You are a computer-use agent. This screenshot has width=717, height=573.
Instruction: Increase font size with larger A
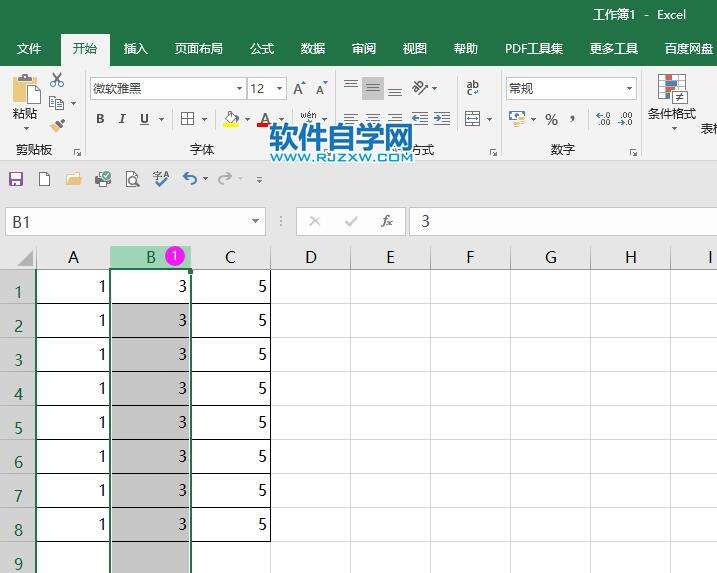click(x=299, y=88)
